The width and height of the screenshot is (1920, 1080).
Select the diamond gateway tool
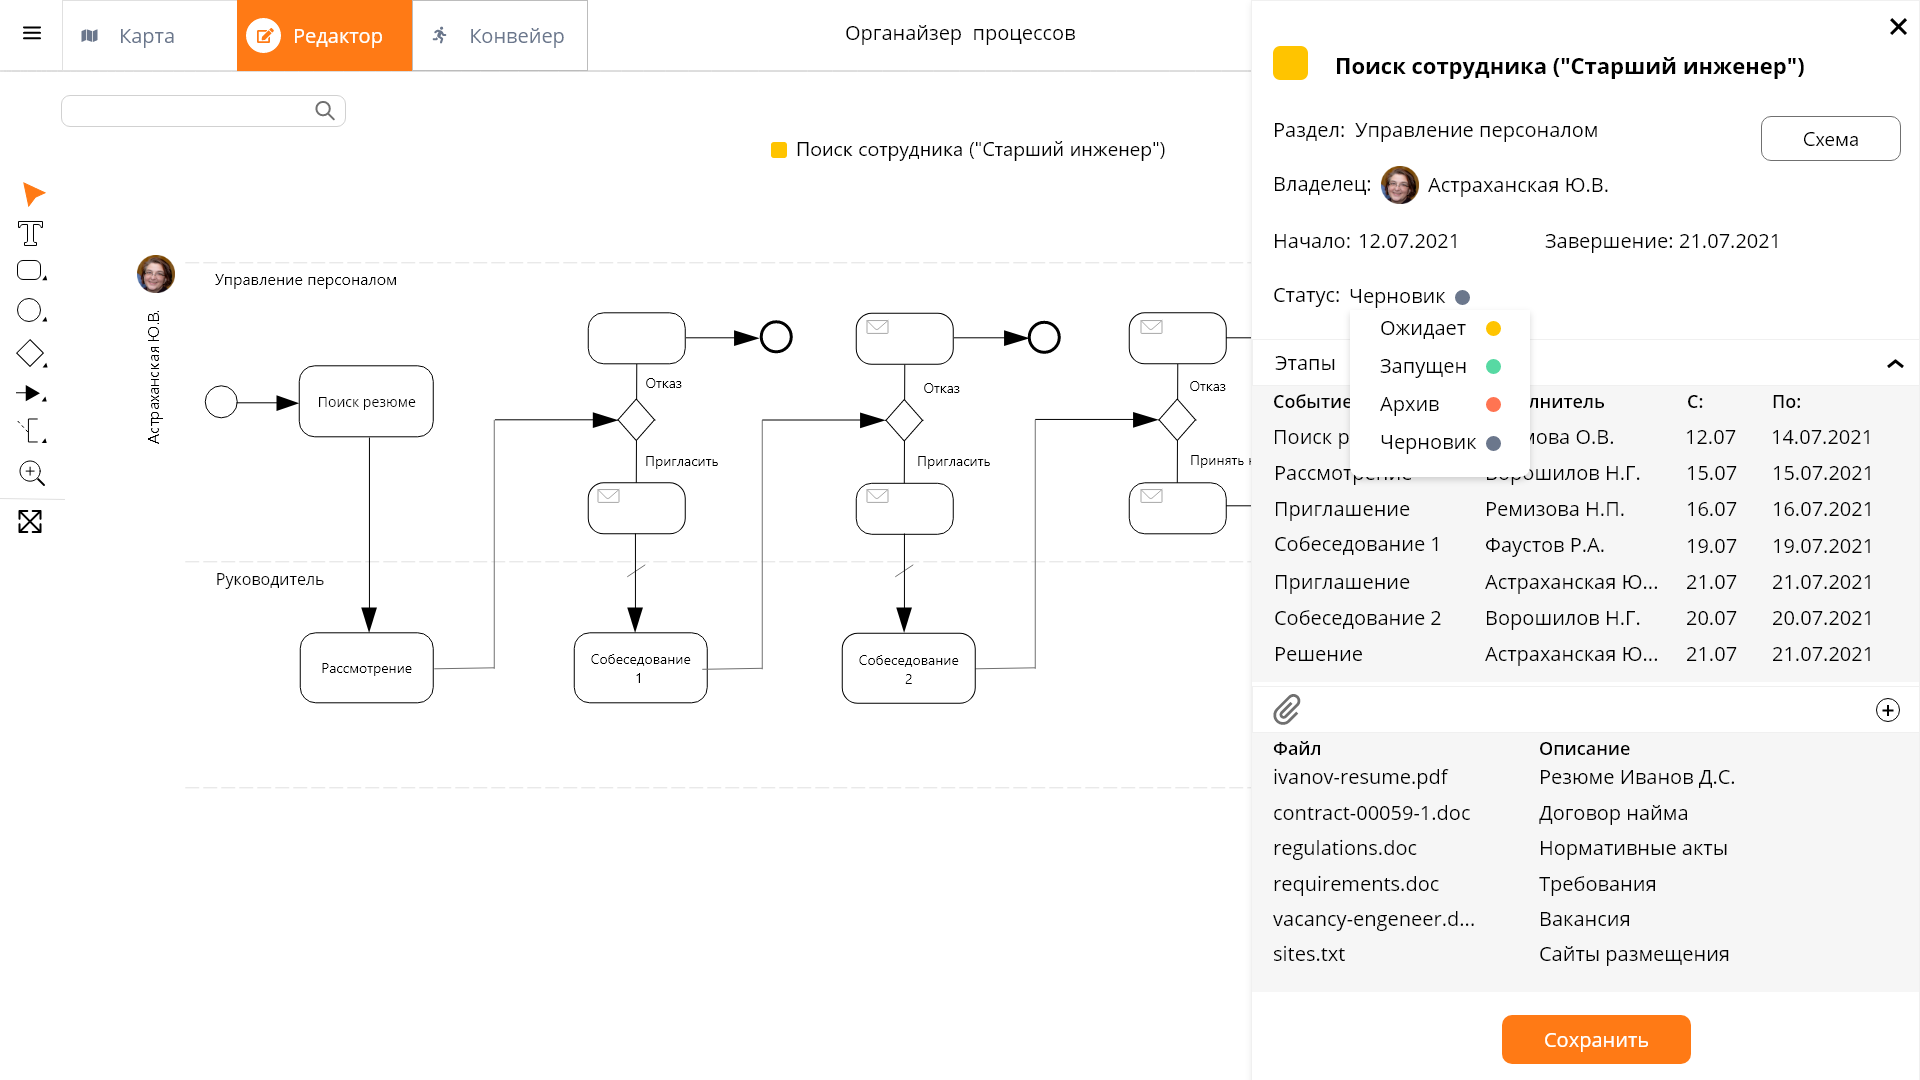click(x=30, y=353)
